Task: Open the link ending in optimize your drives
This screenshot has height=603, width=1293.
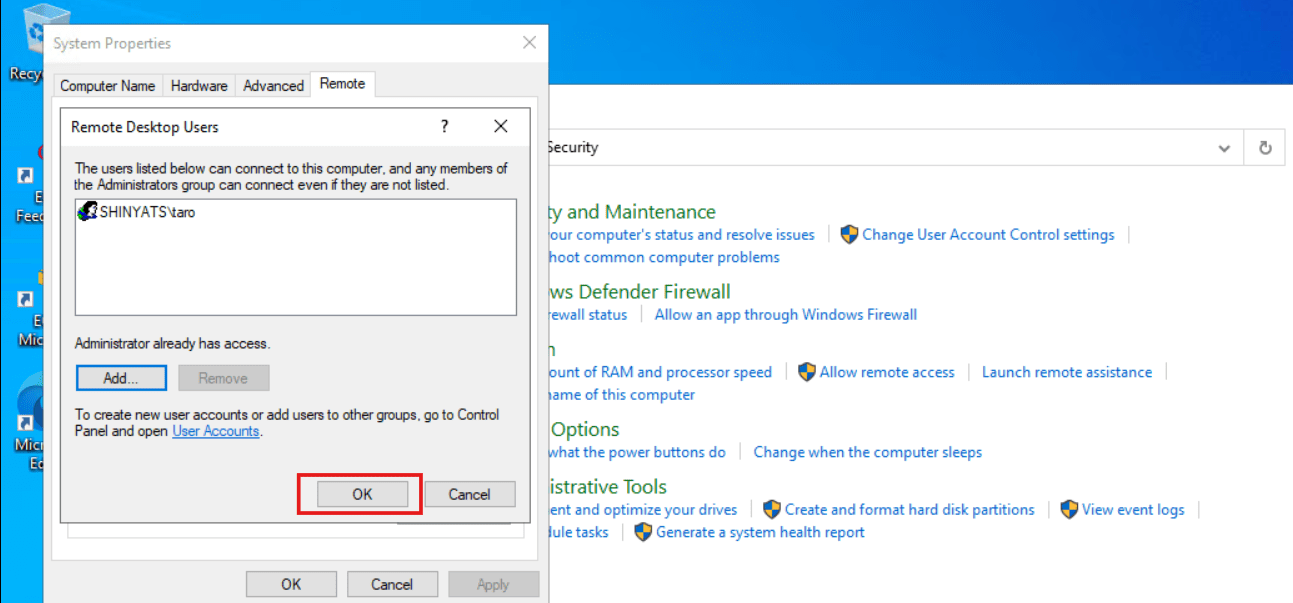Action: [643, 510]
